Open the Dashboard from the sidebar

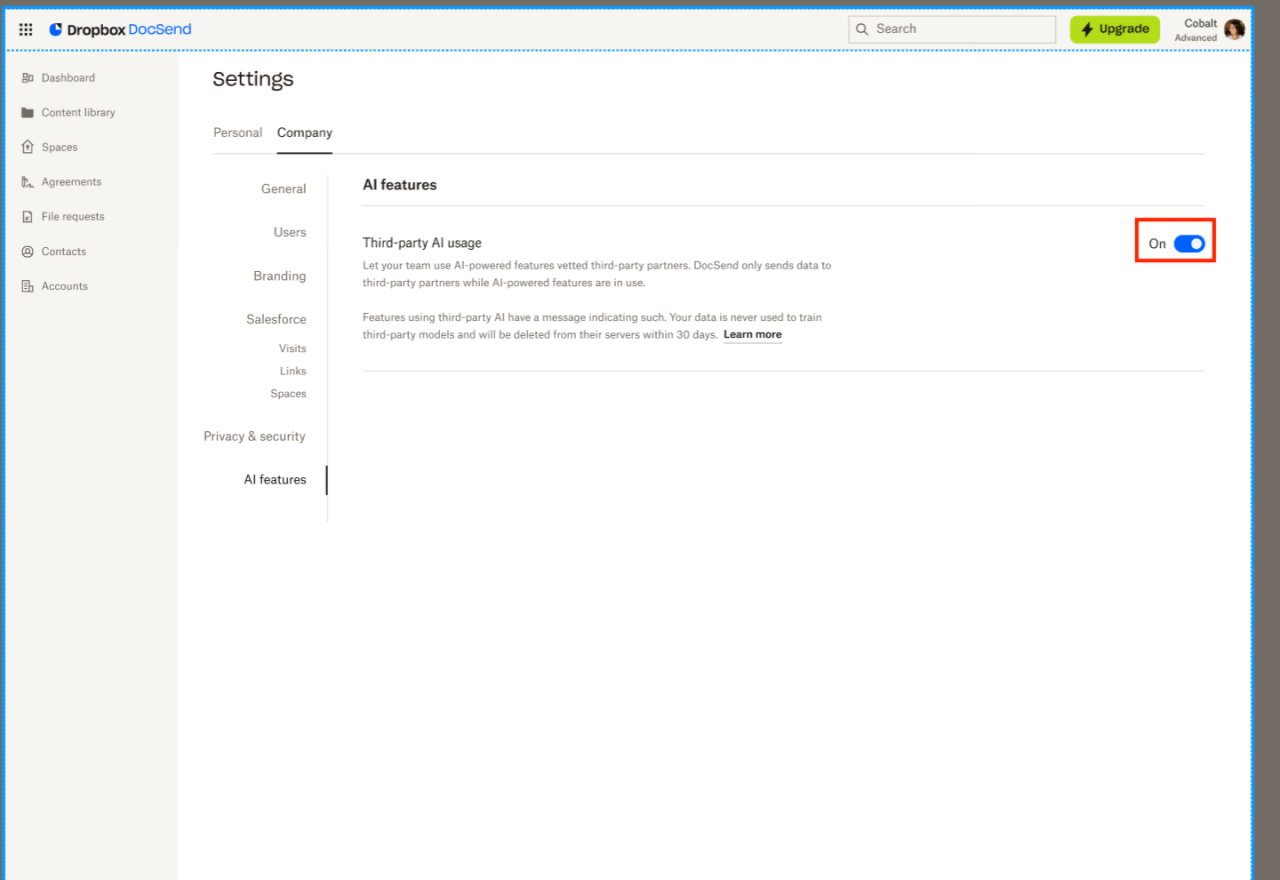tap(68, 77)
